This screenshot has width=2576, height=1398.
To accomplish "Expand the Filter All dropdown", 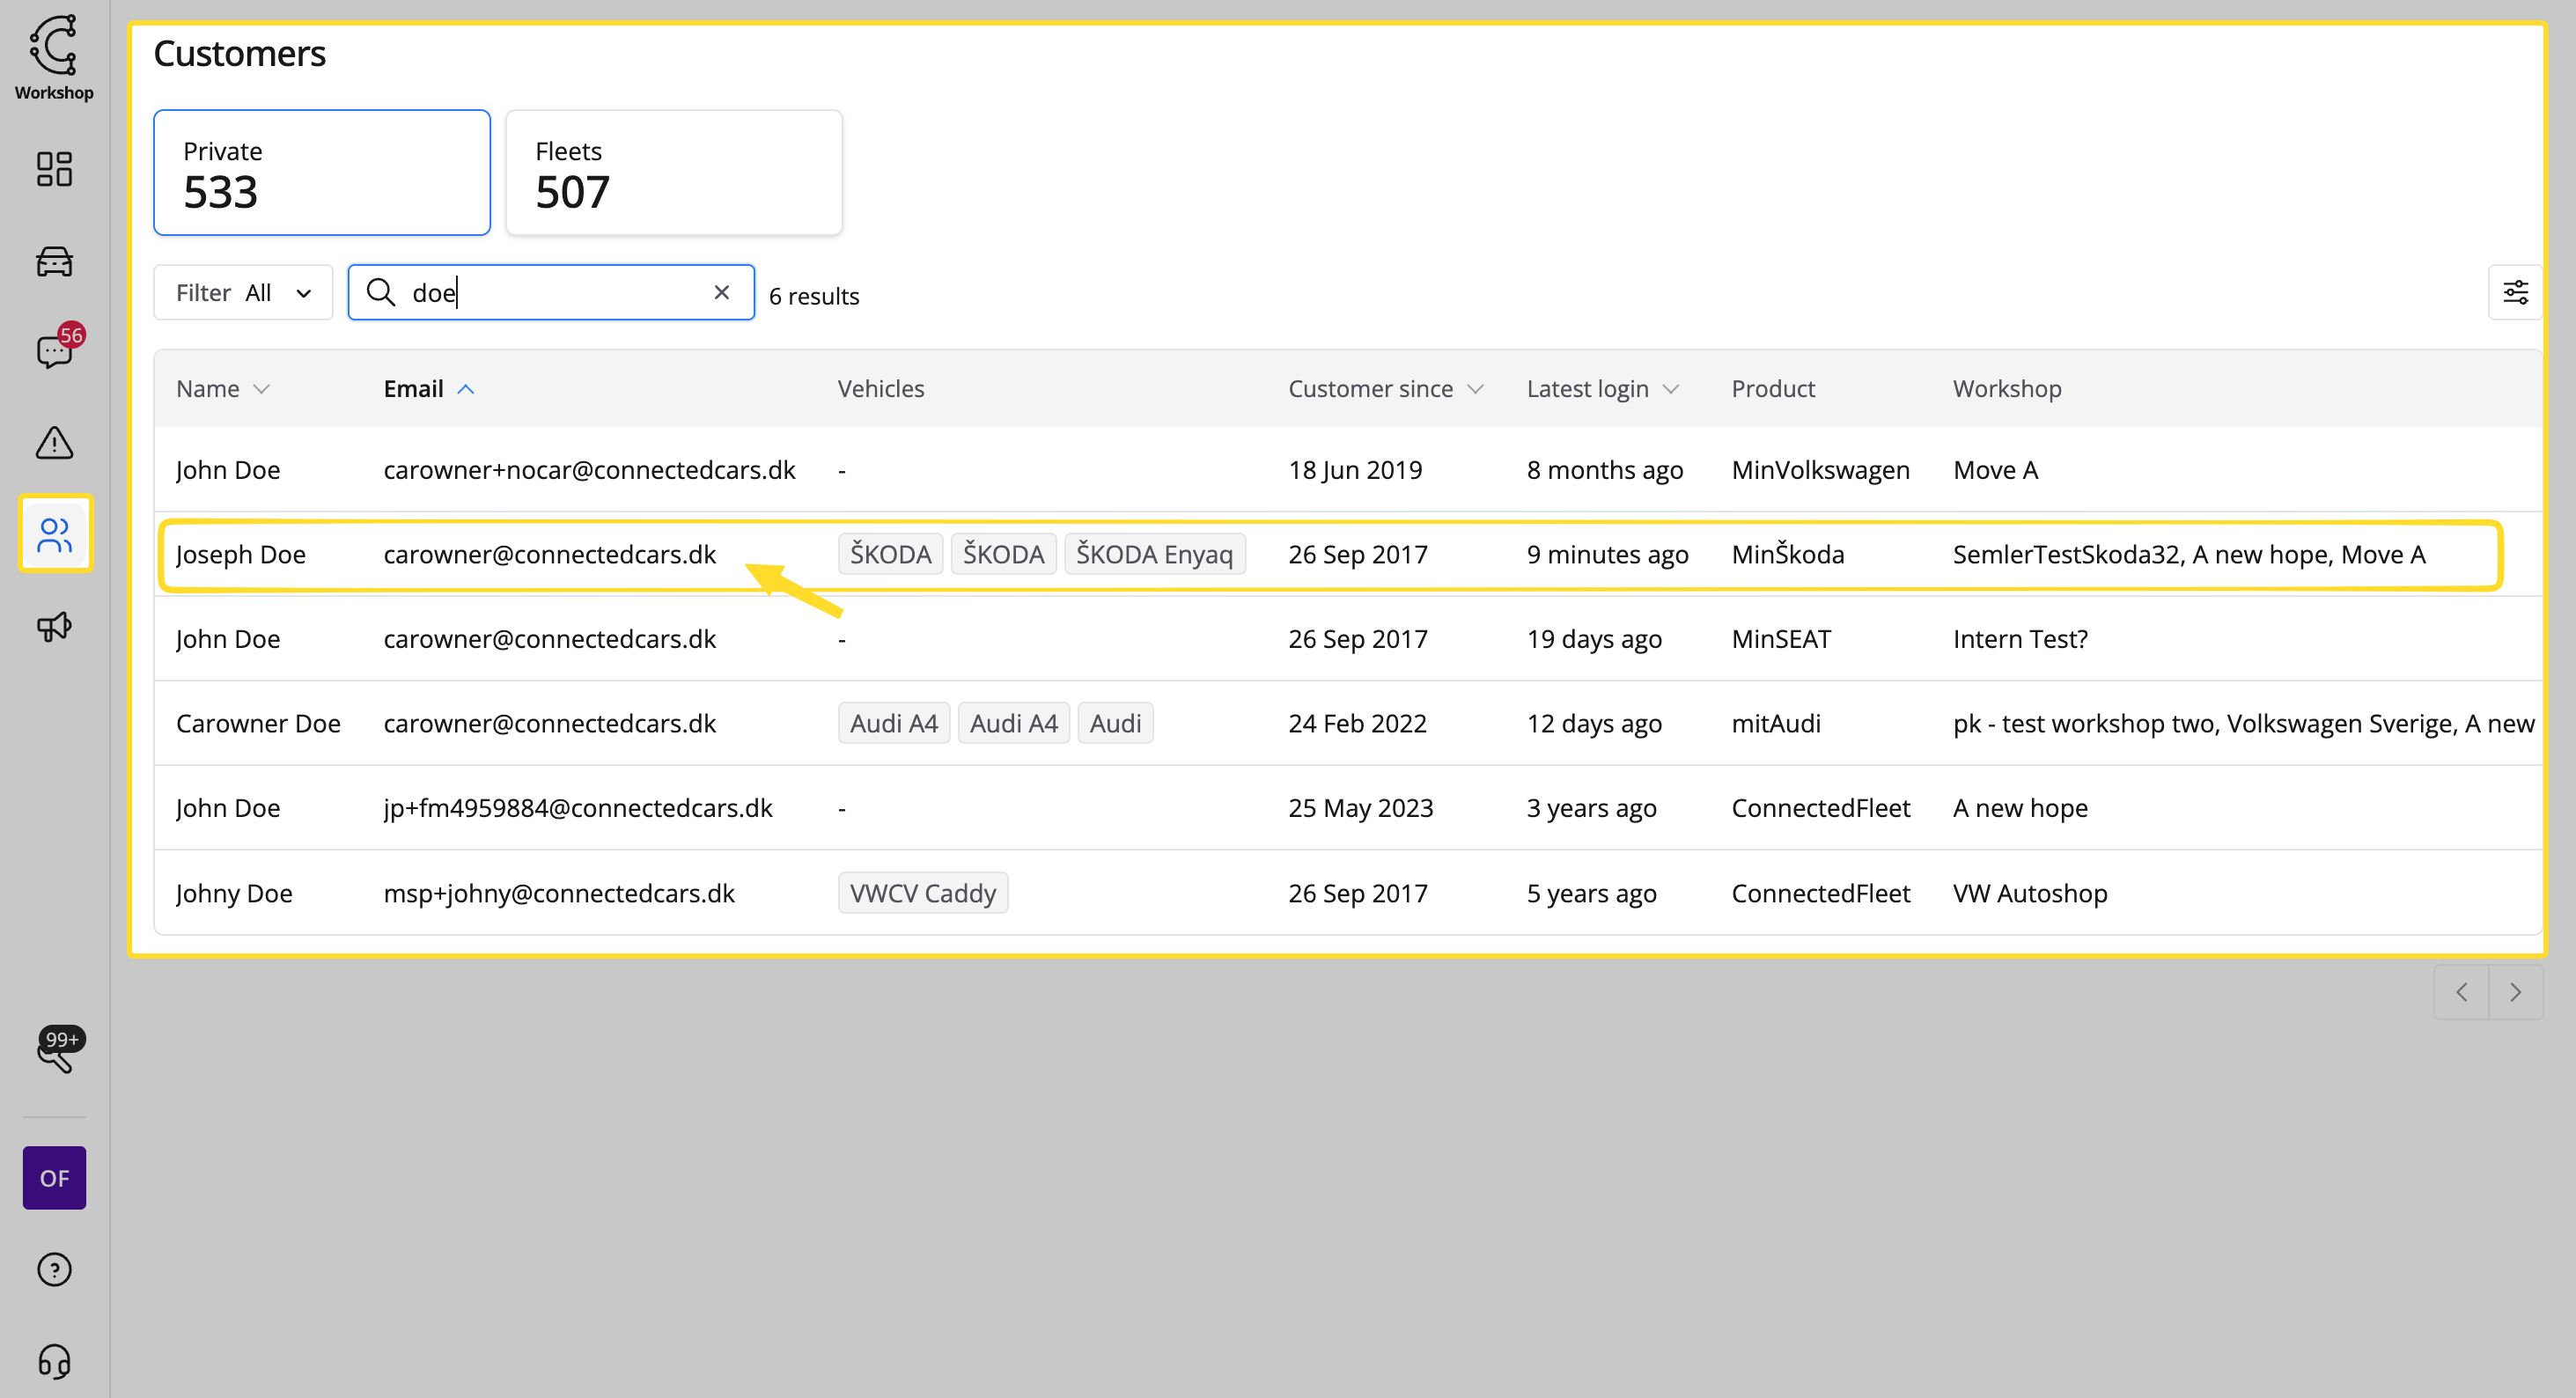I will click(x=243, y=293).
